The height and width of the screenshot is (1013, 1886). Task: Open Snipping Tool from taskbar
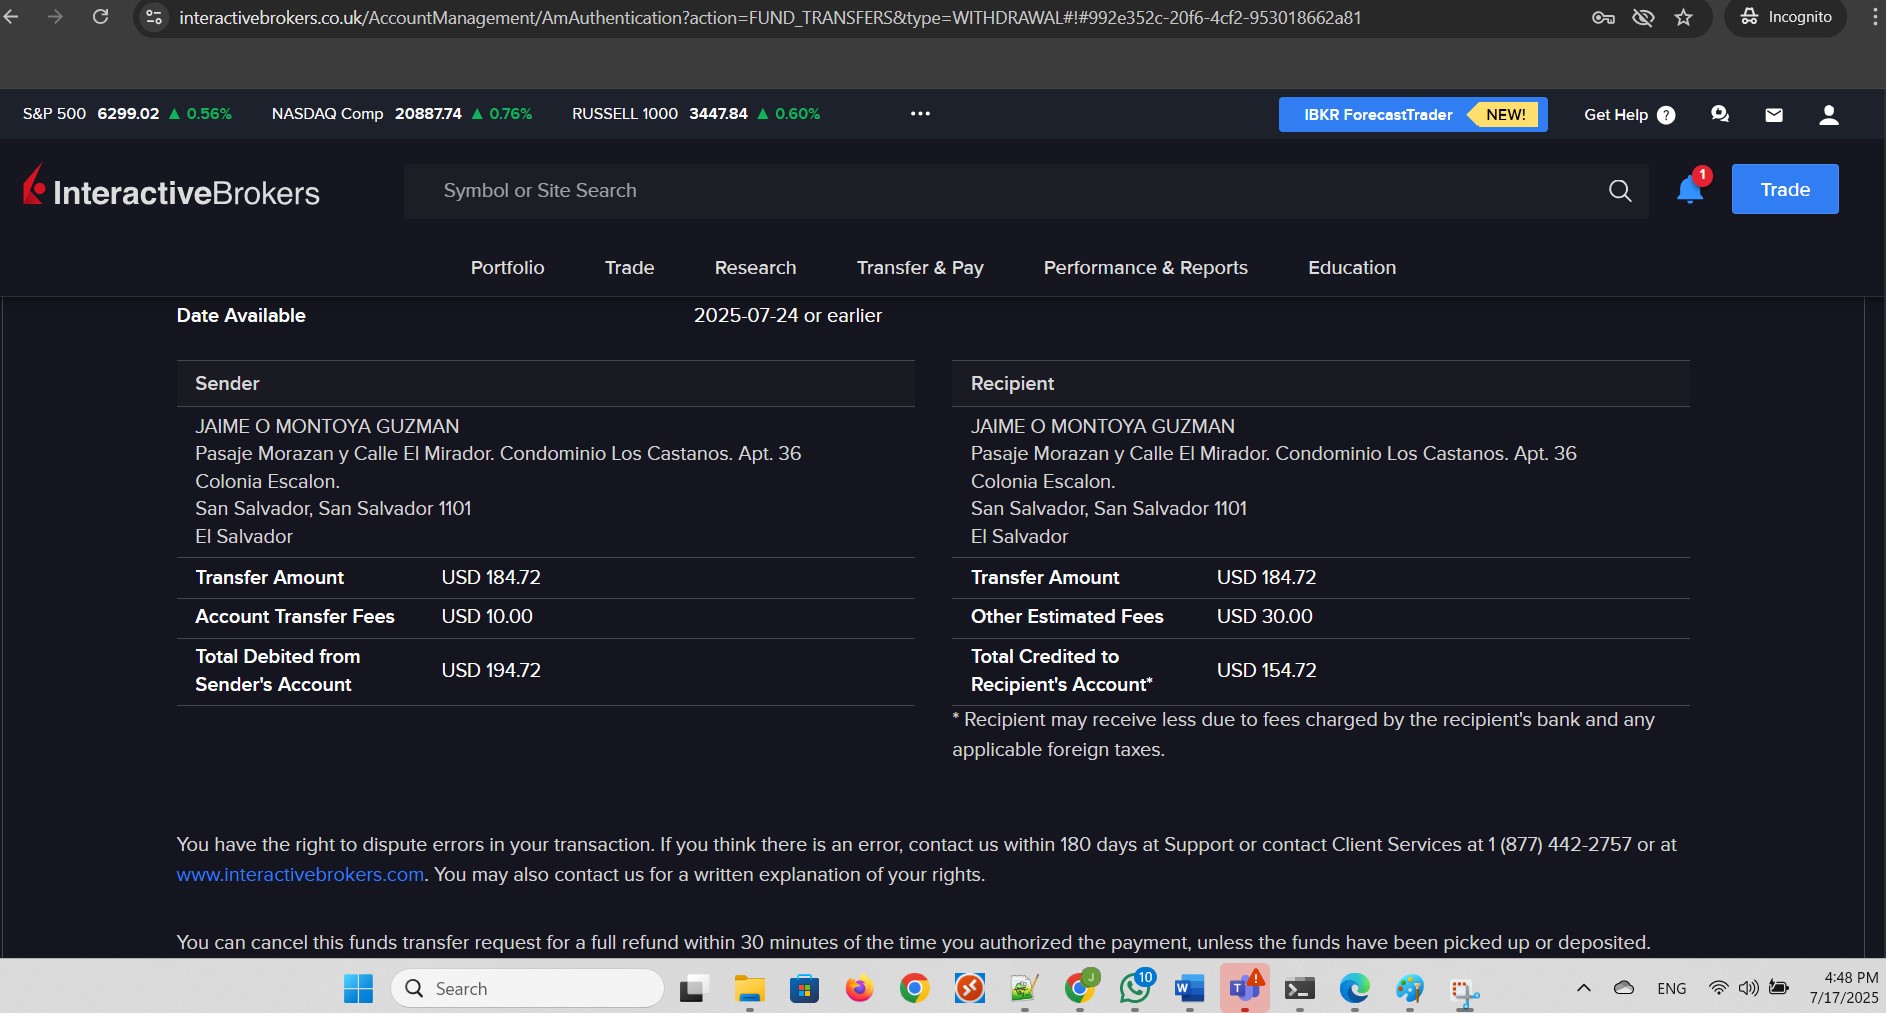pyautogui.click(x=1464, y=991)
